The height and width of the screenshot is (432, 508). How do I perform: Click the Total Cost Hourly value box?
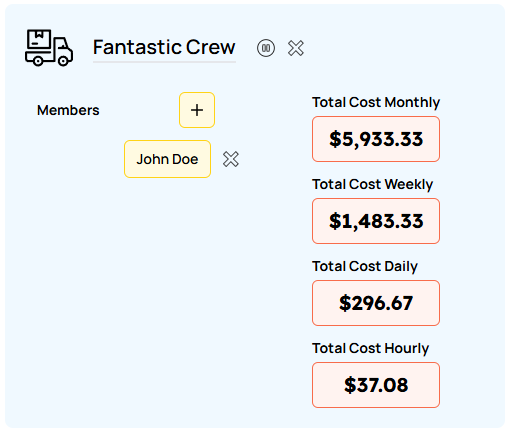coord(376,385)
